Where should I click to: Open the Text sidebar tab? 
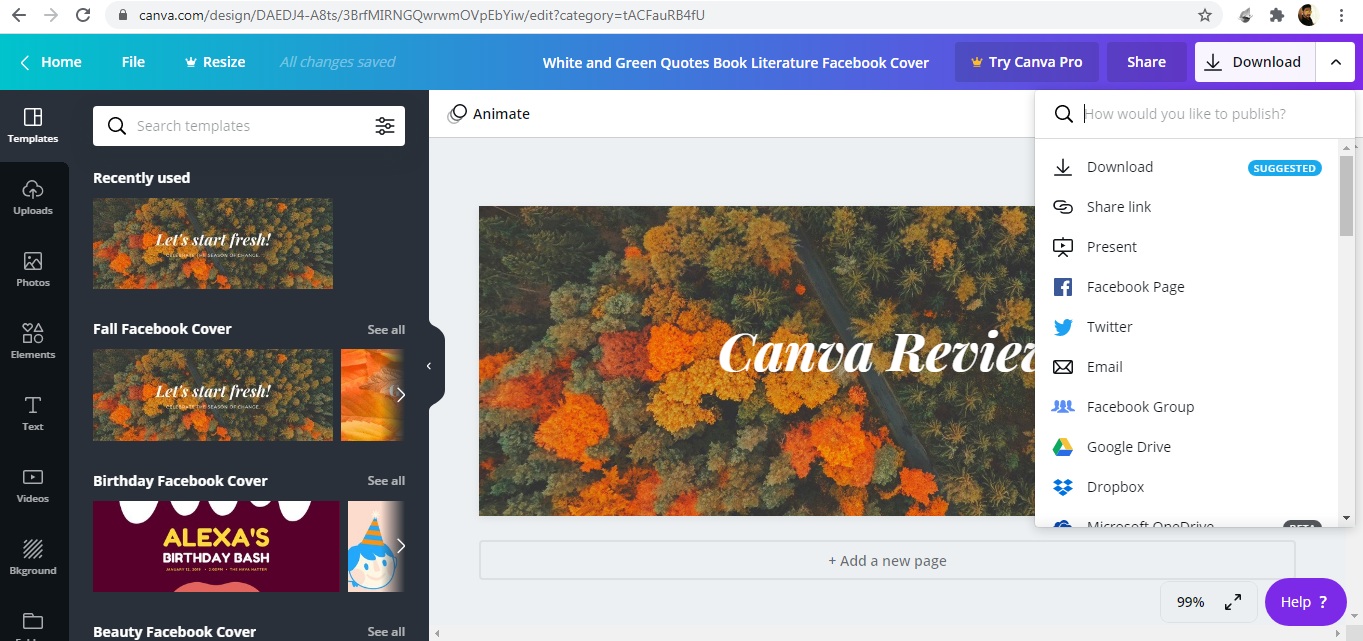(x=33, y=414)
